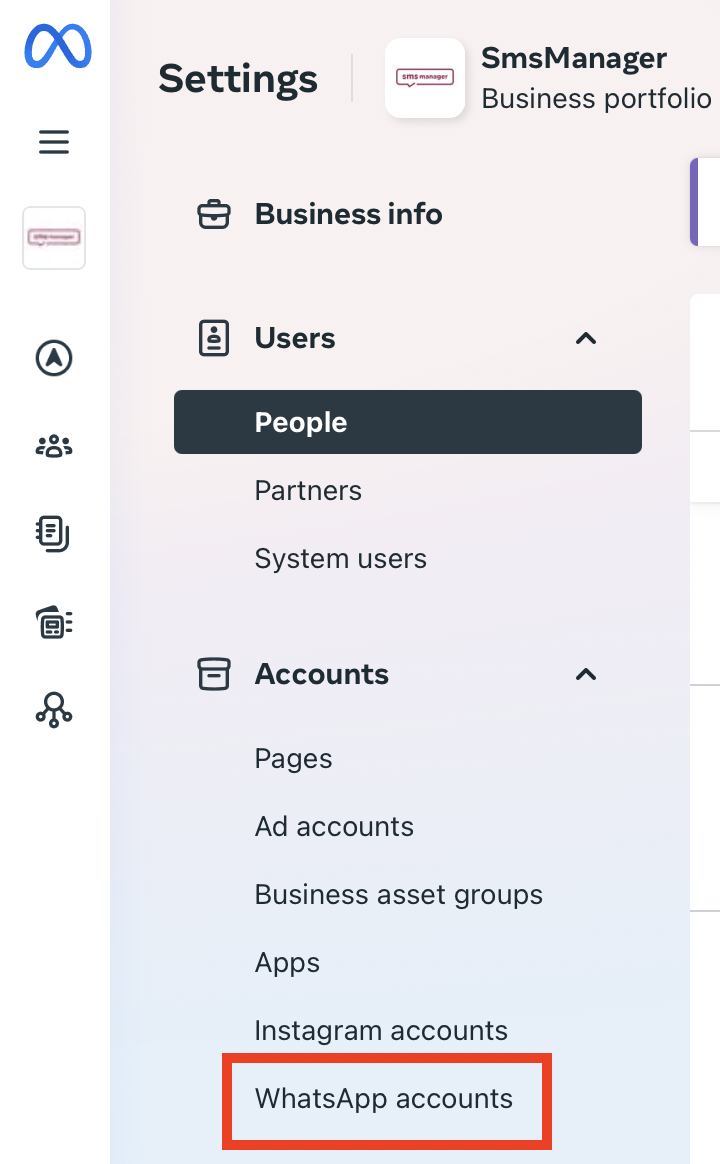The height and width of the screenshot is (1164, 720).
Task: Select the compass navigation icon in sidebar
Action: [54, 358]
